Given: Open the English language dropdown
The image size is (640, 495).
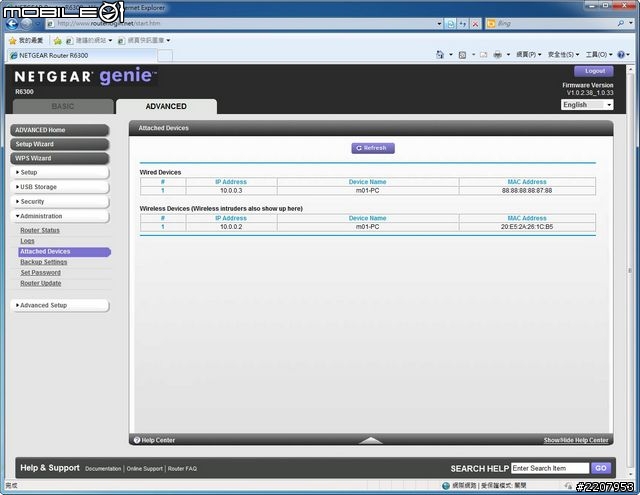Looking at the screenshot, I should (x=587, y=105).
